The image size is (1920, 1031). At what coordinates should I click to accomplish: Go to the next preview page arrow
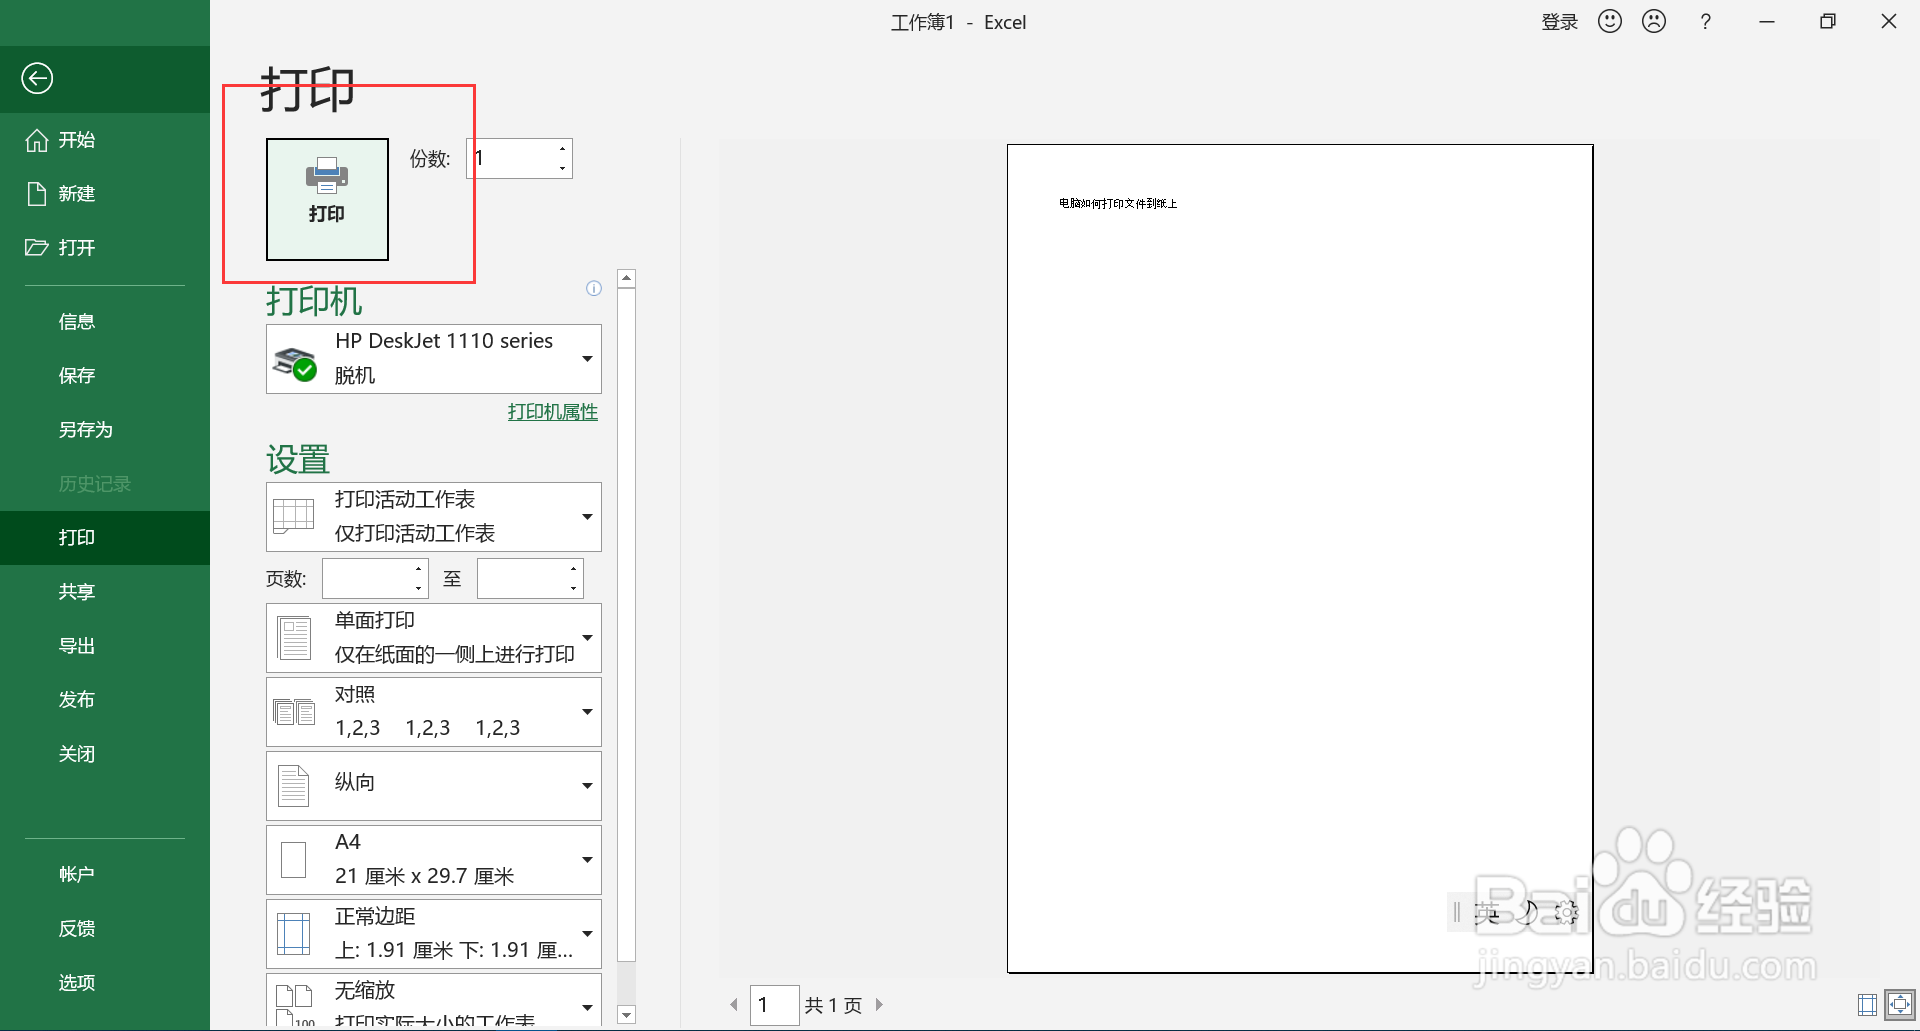(879, 1005)
